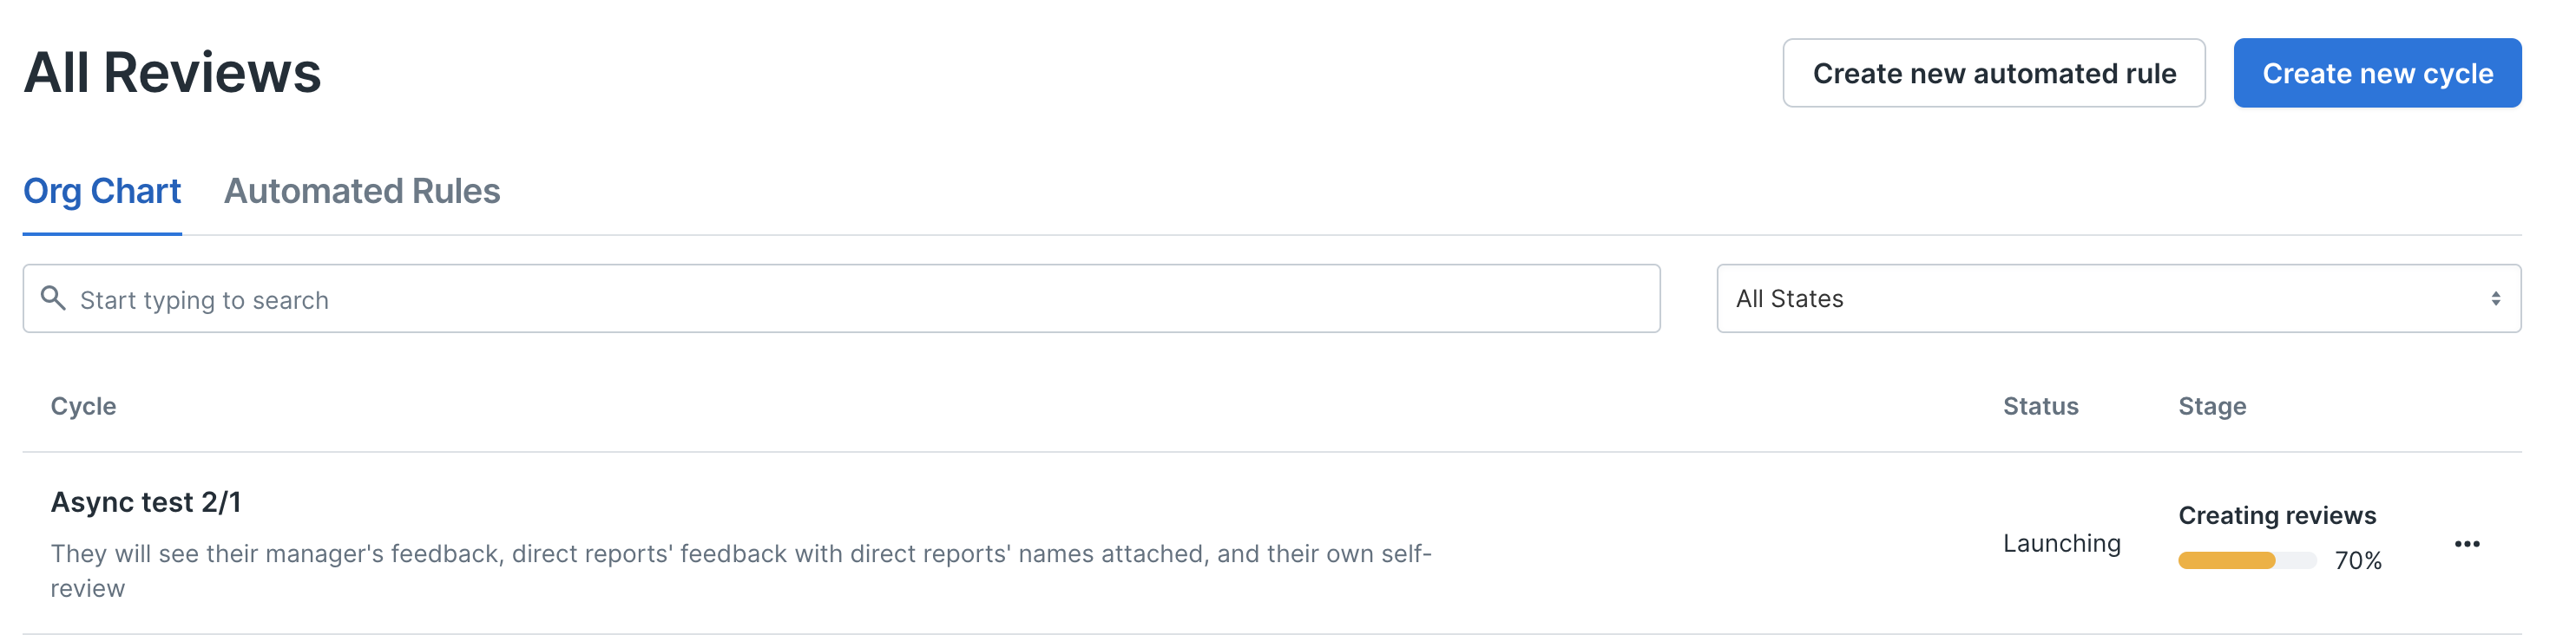Viewport: 2576px width, 635px height.
Task: Click Create new automated rule button
Action: point(1994,73)
